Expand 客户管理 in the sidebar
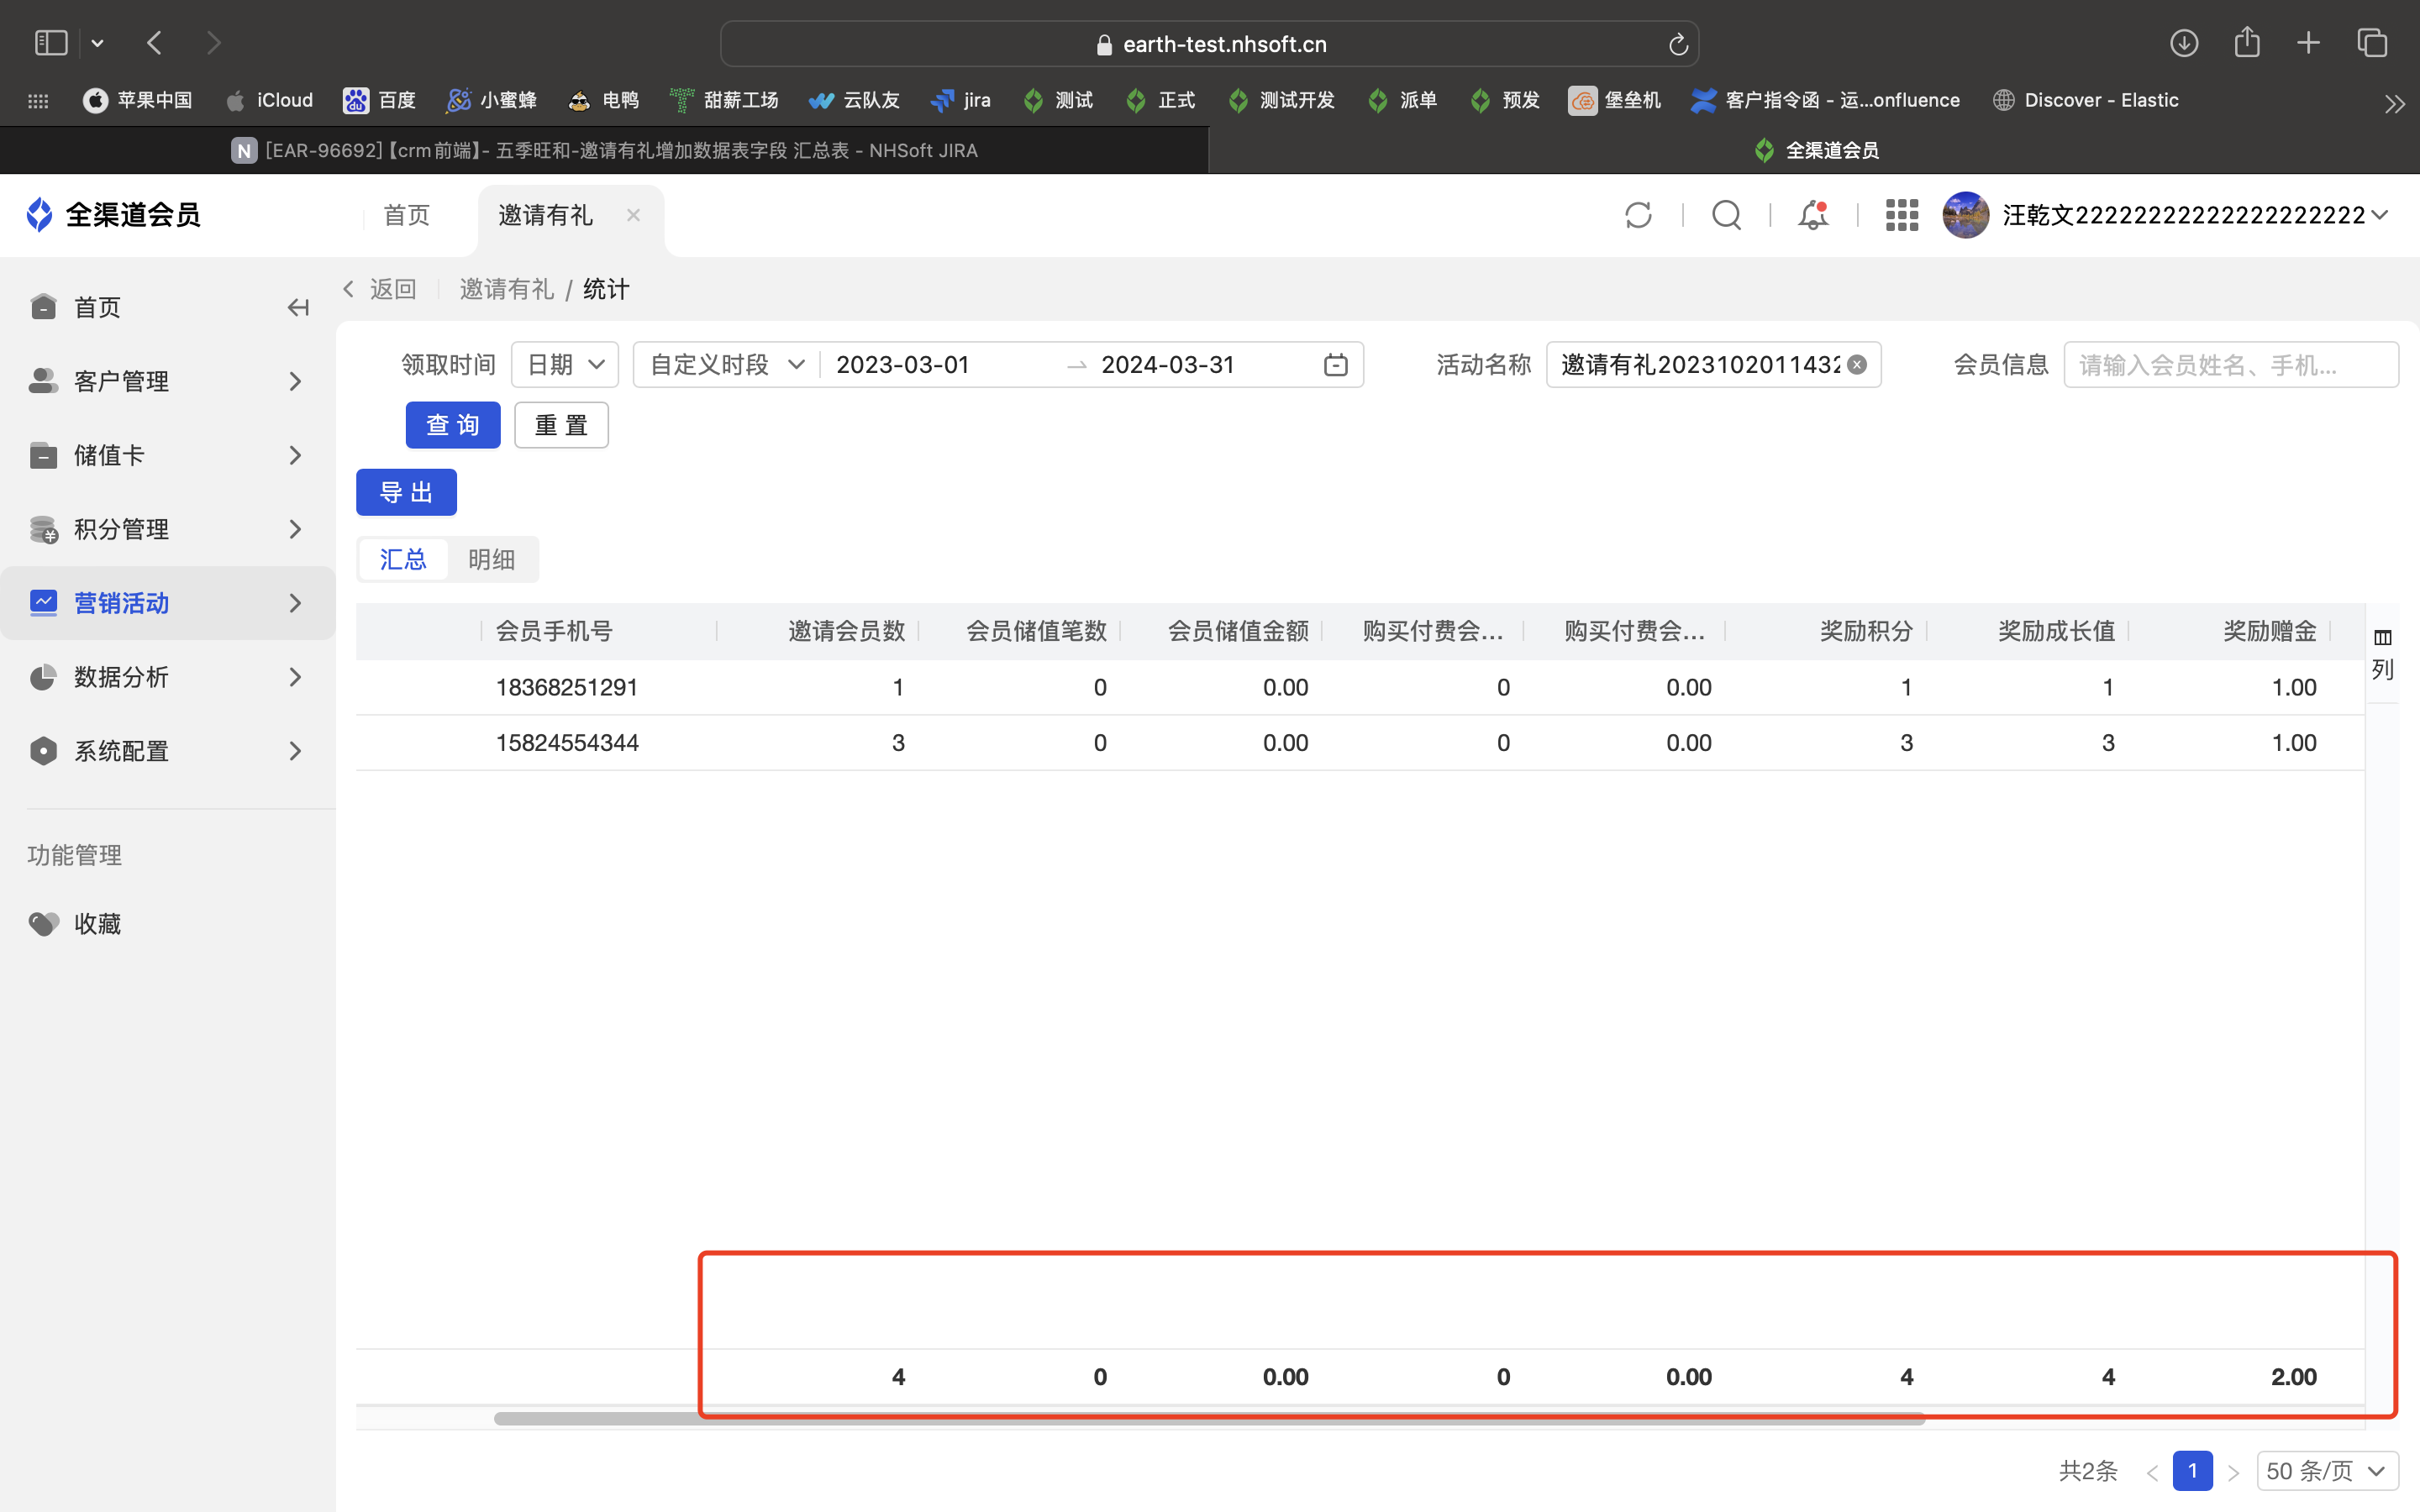This screenshot has width=2420, height=1512. click(168, 381)
